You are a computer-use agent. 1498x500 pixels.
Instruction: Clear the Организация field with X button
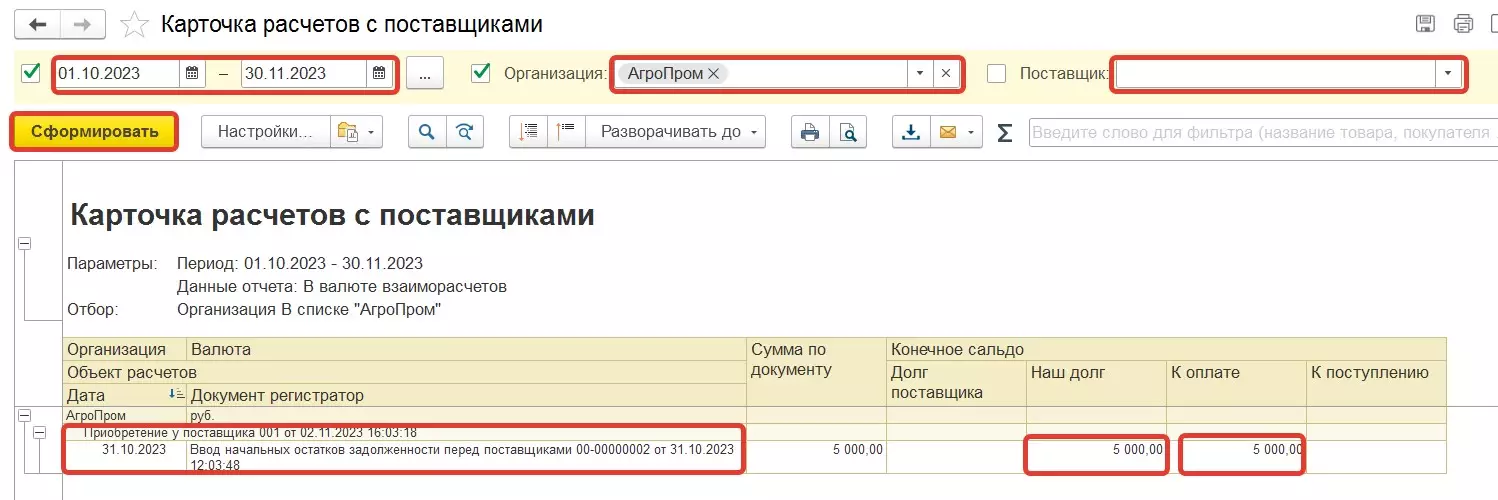946,73
